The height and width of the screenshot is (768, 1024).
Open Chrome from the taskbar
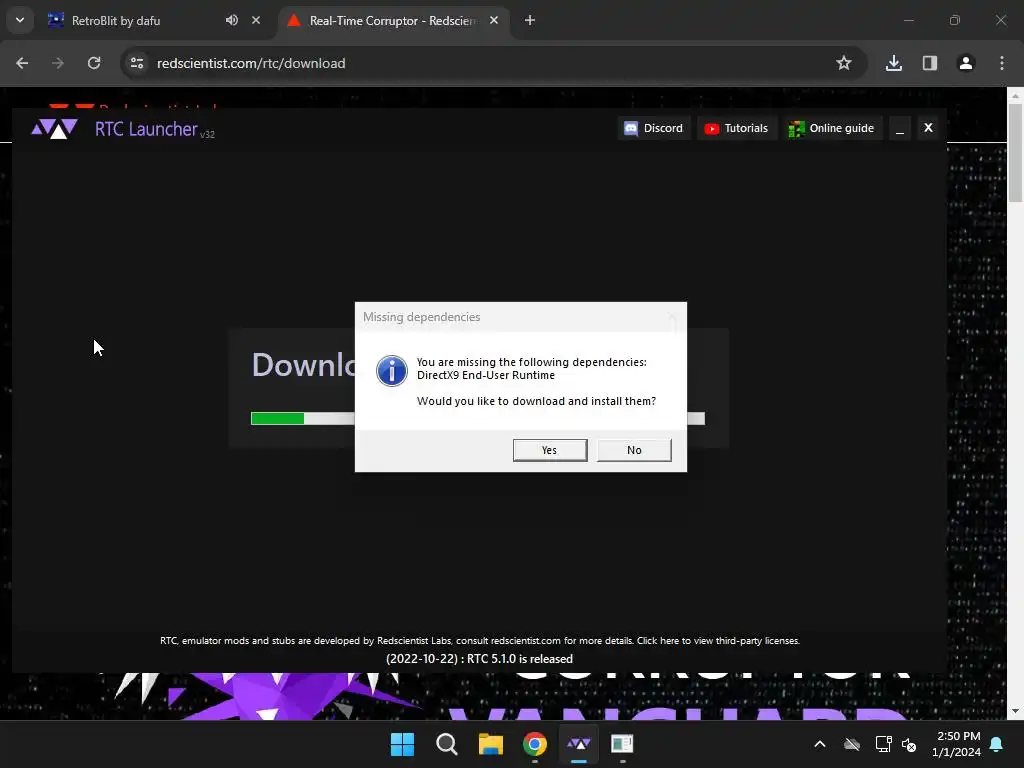535,744
